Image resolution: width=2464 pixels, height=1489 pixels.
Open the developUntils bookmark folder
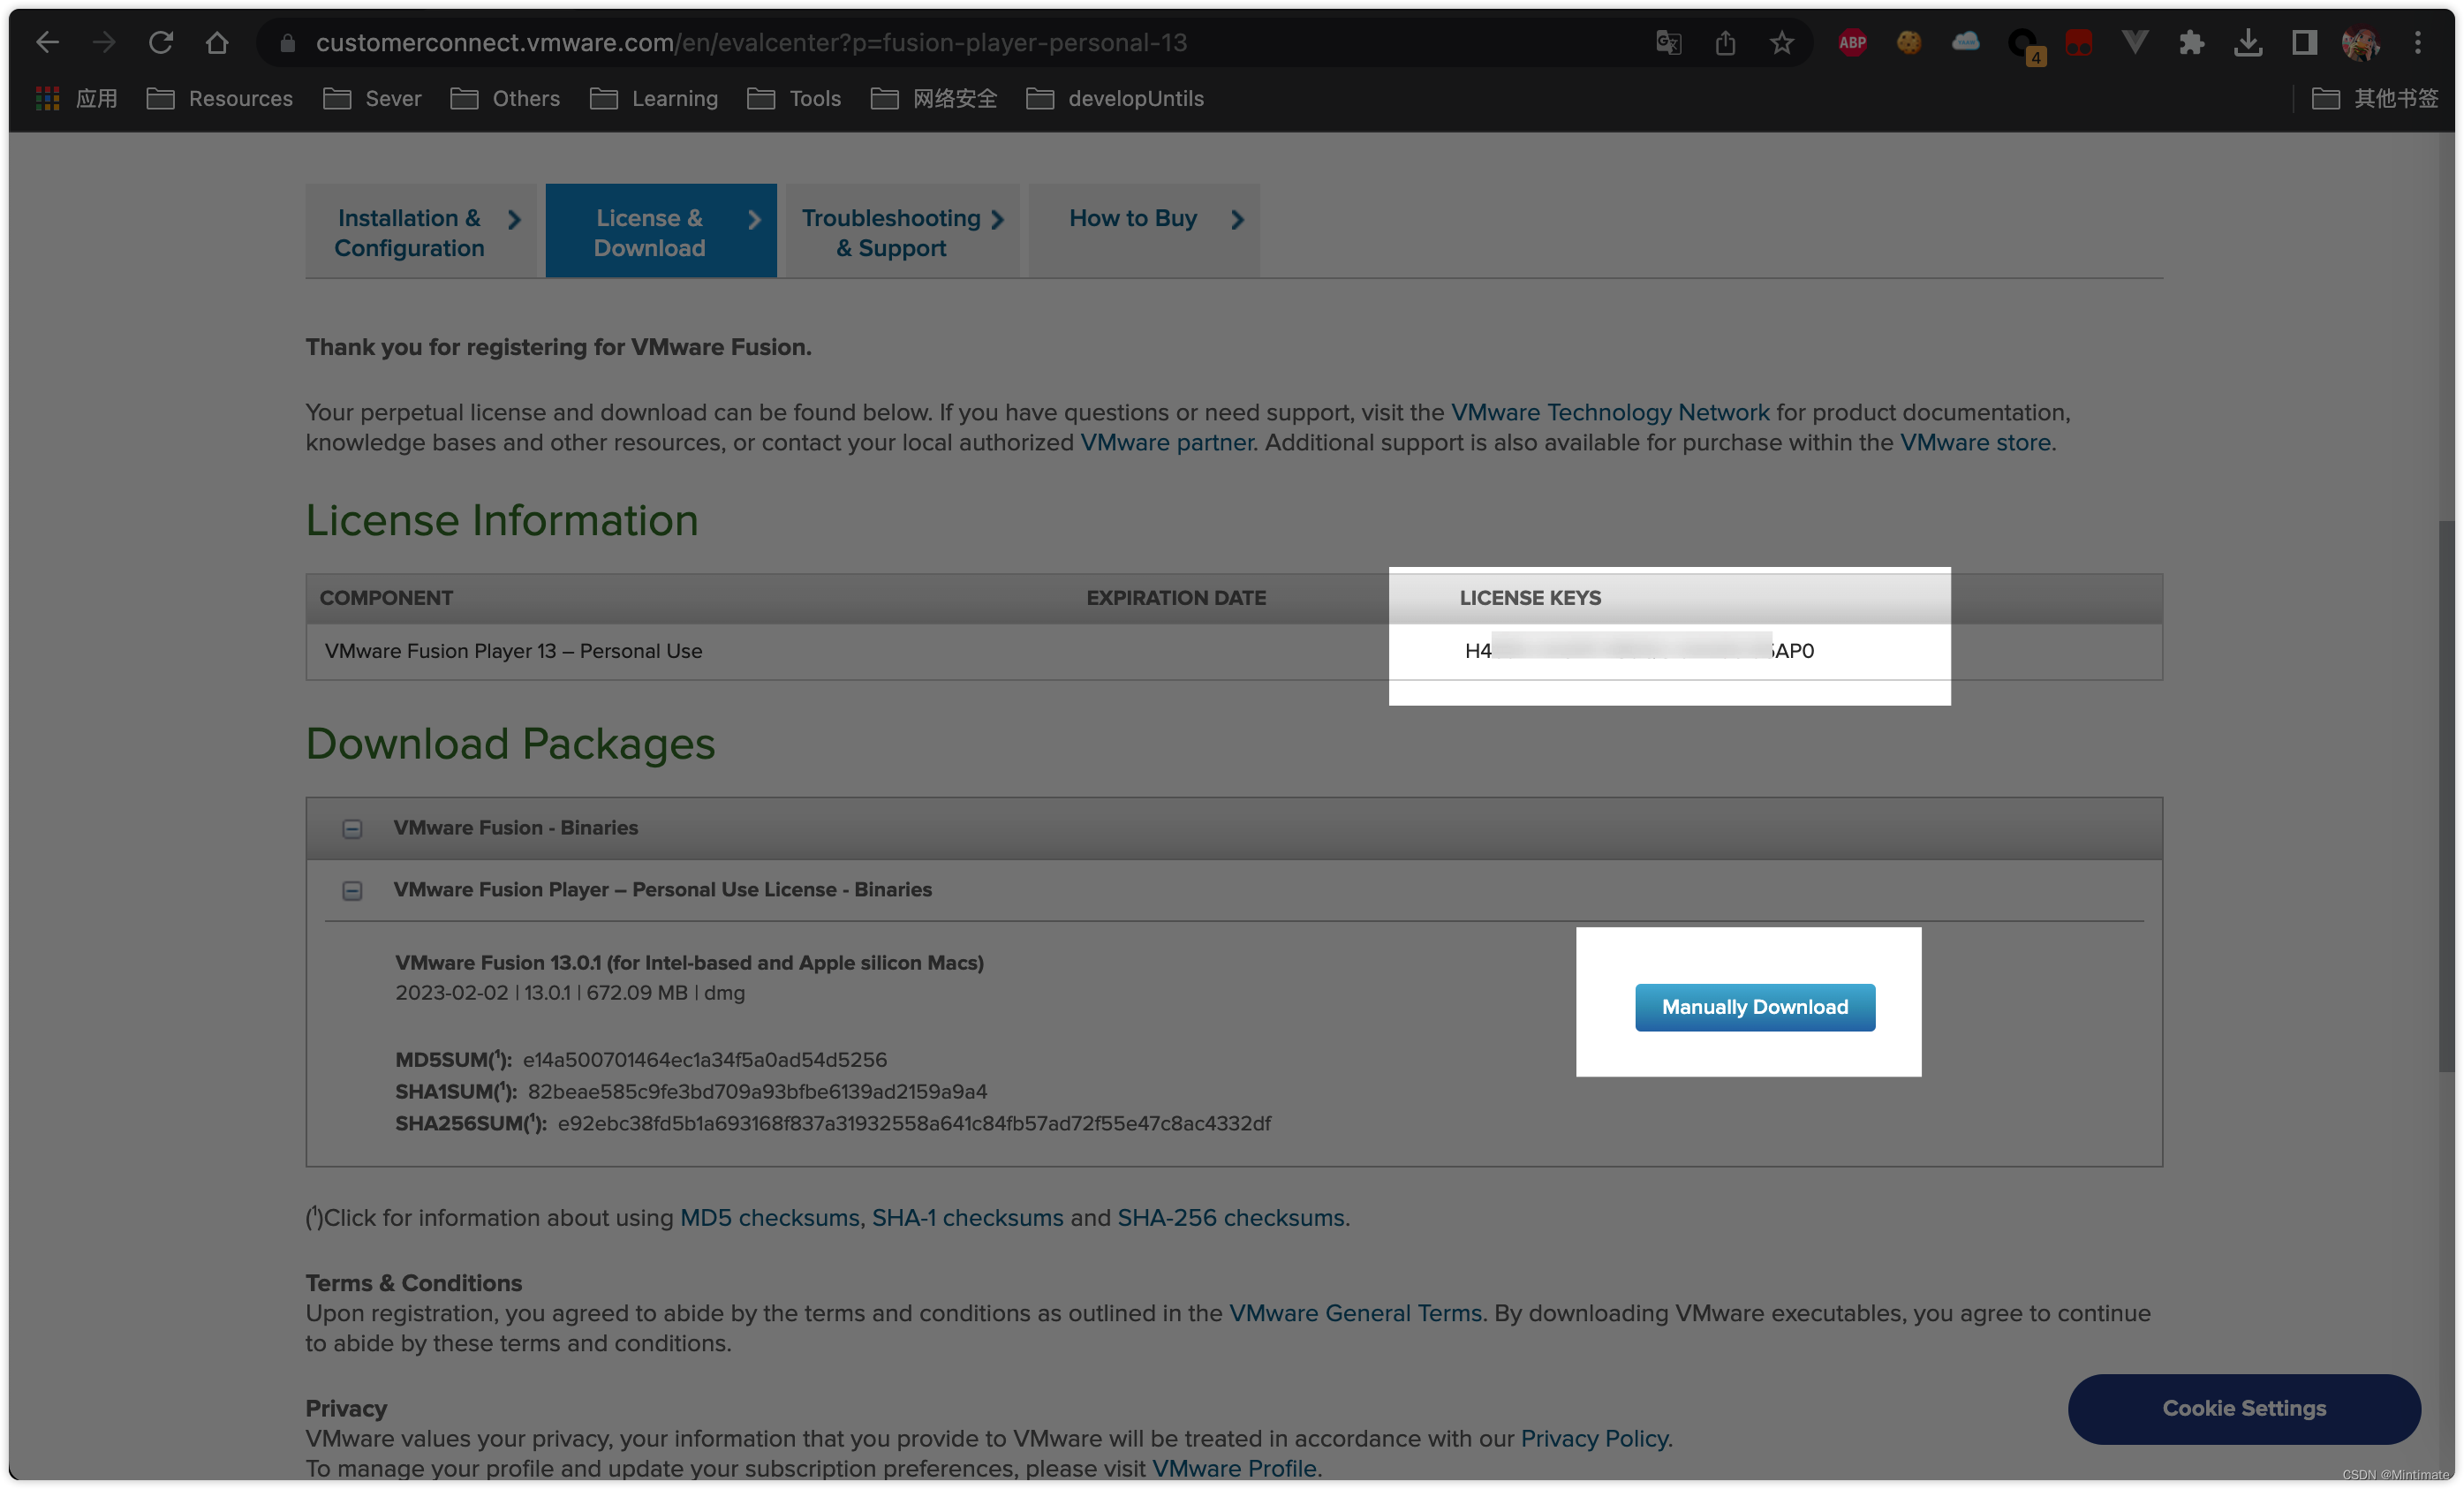click(x=1115, y=98)
